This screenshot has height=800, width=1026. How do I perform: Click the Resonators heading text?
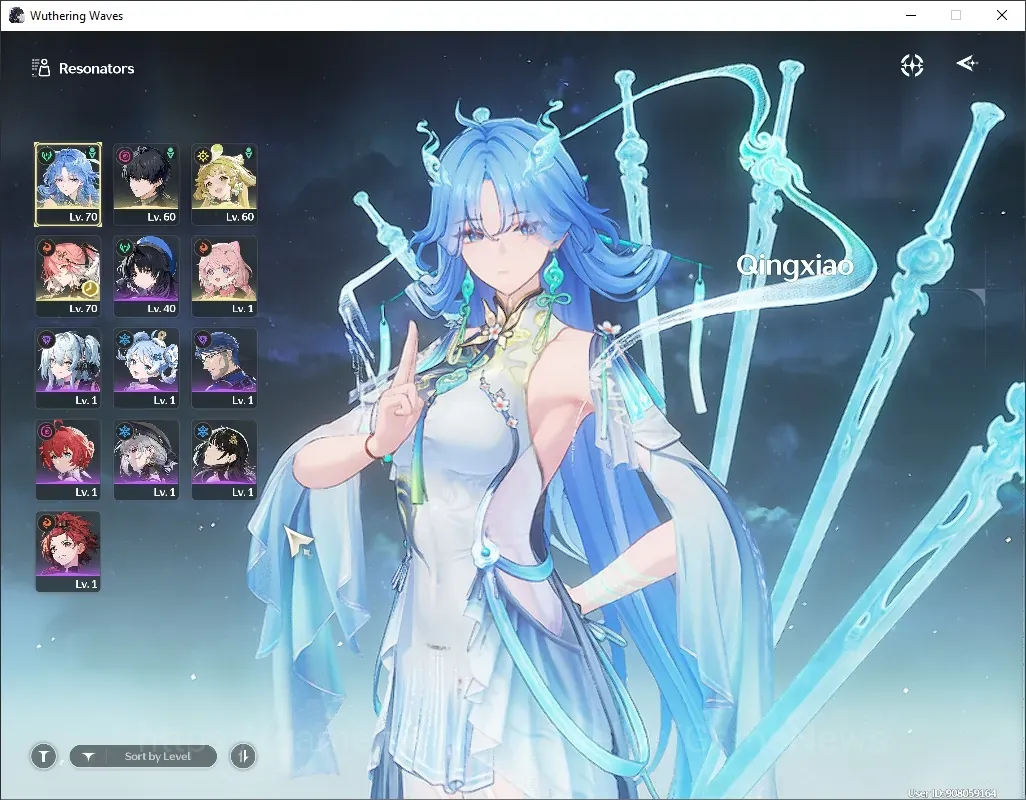pos(96,68)
